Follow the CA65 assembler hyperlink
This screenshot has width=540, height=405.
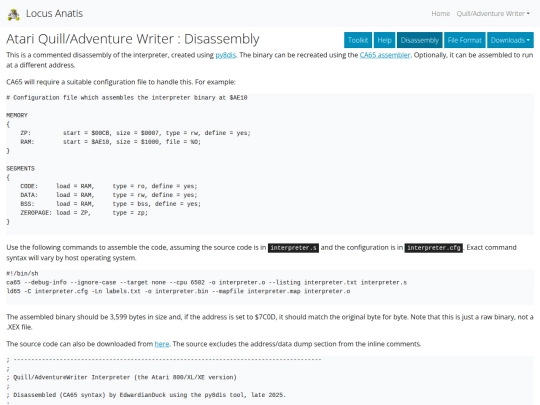(385, 55)
